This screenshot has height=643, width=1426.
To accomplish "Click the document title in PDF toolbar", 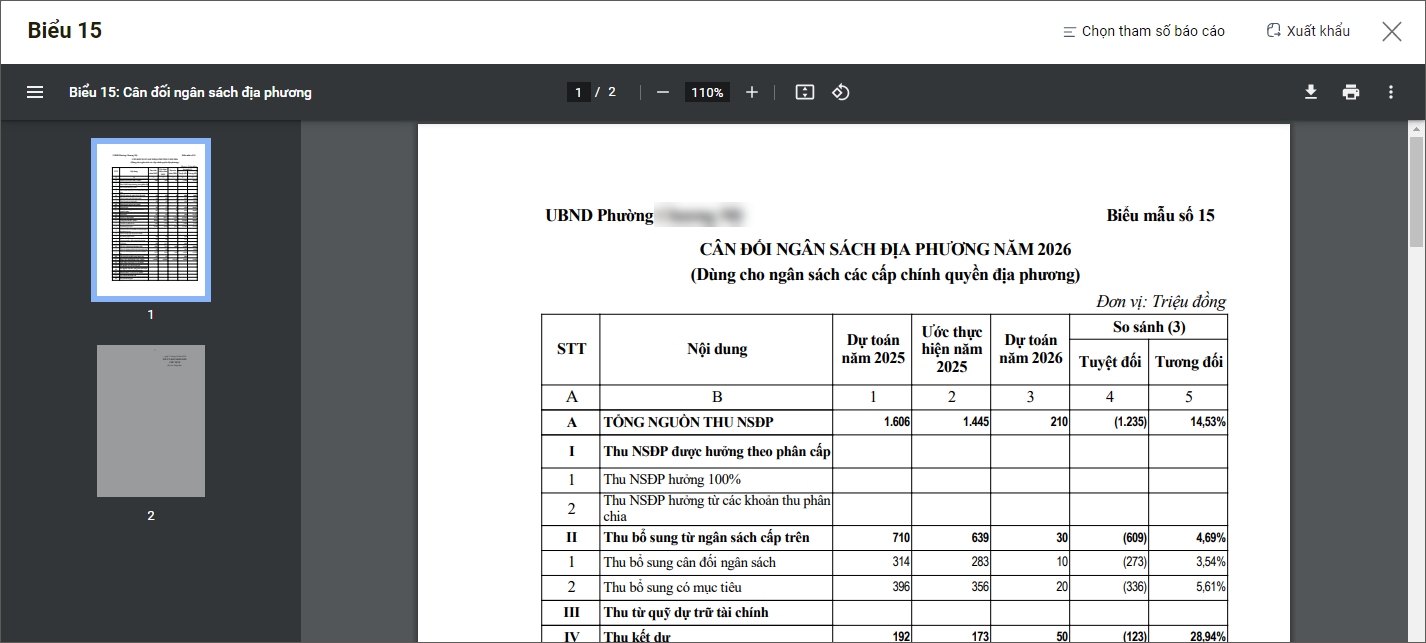I will coord(190,92).
